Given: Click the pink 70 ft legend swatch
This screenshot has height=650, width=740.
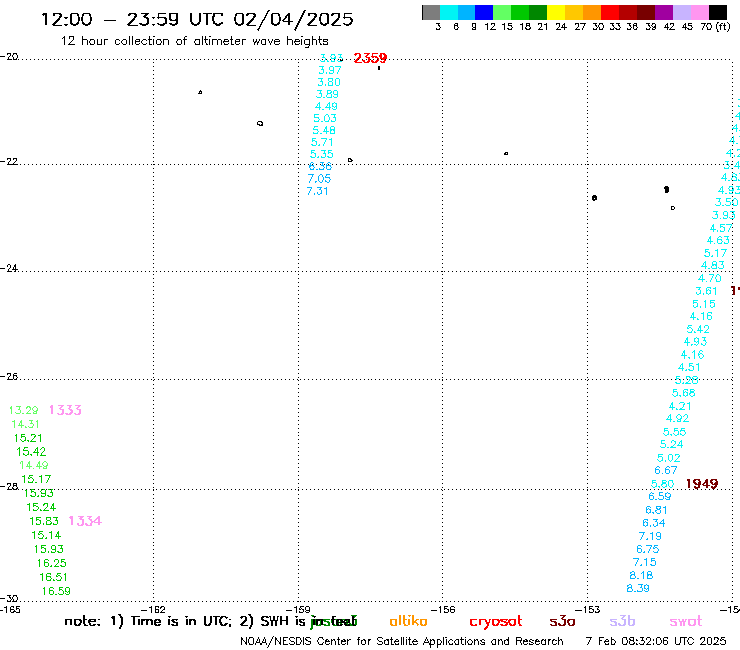Looking at the screenshot, I should [699, 12].
